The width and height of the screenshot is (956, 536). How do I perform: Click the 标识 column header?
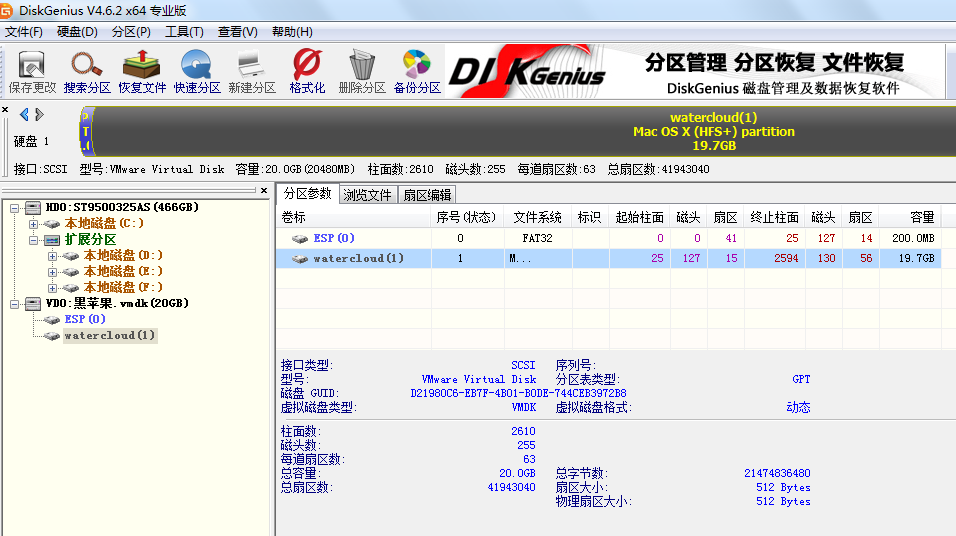click(x=590, y=217)
